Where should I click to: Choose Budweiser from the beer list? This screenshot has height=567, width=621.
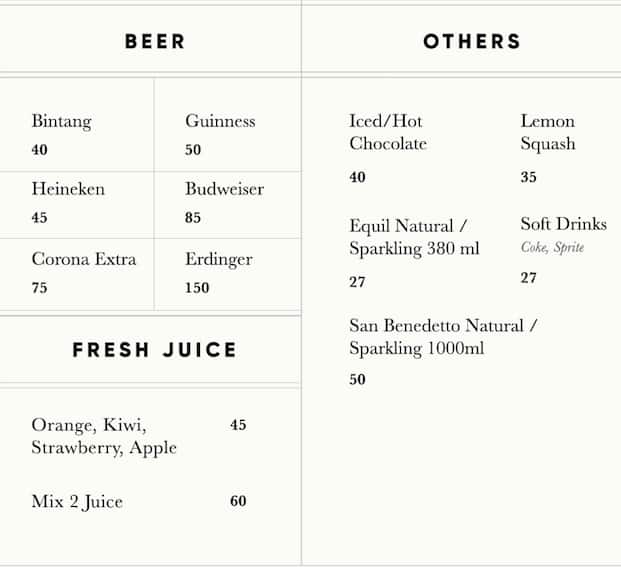[224, 188]
